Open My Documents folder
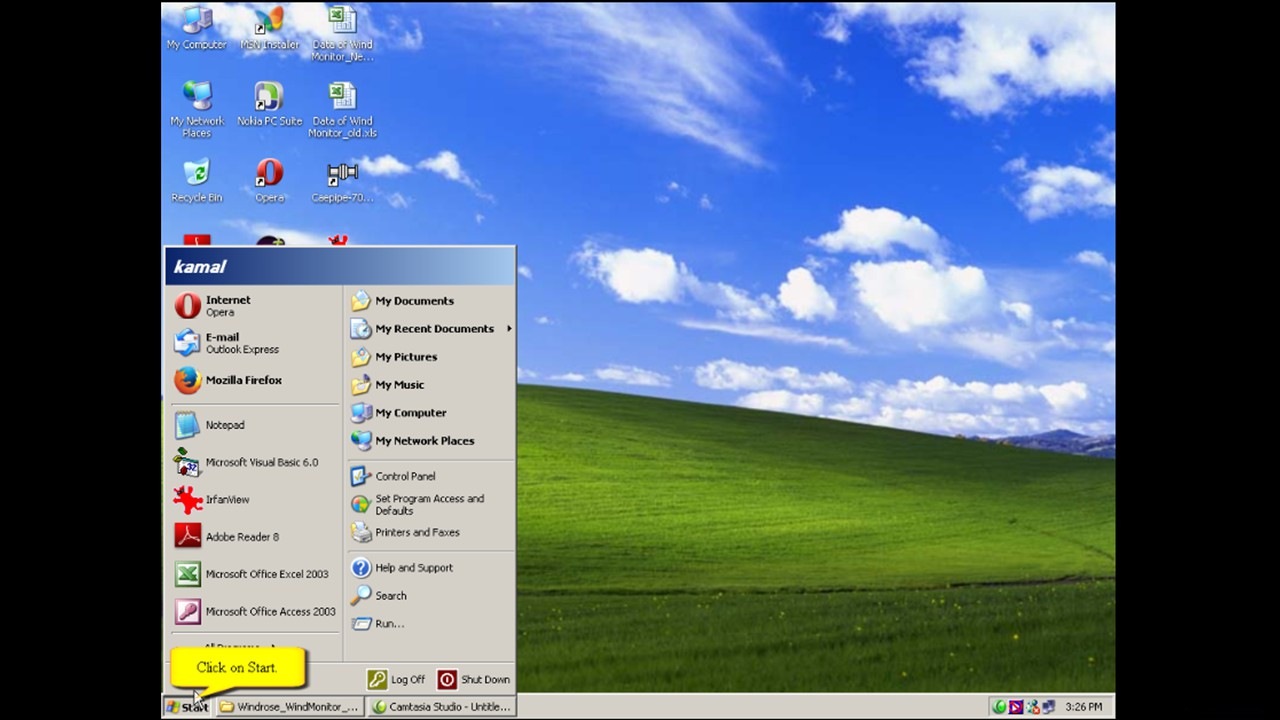 pos(430,301)
